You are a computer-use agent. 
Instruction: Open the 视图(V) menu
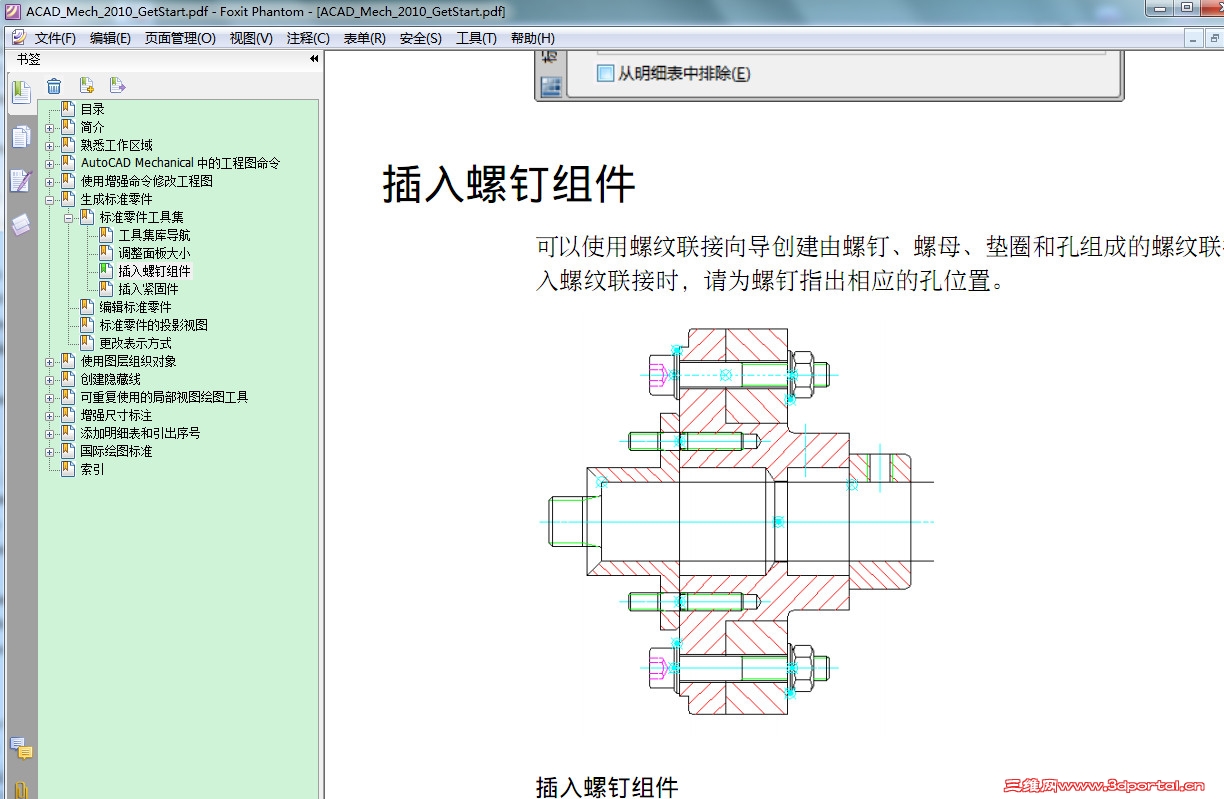click(249, 37)
